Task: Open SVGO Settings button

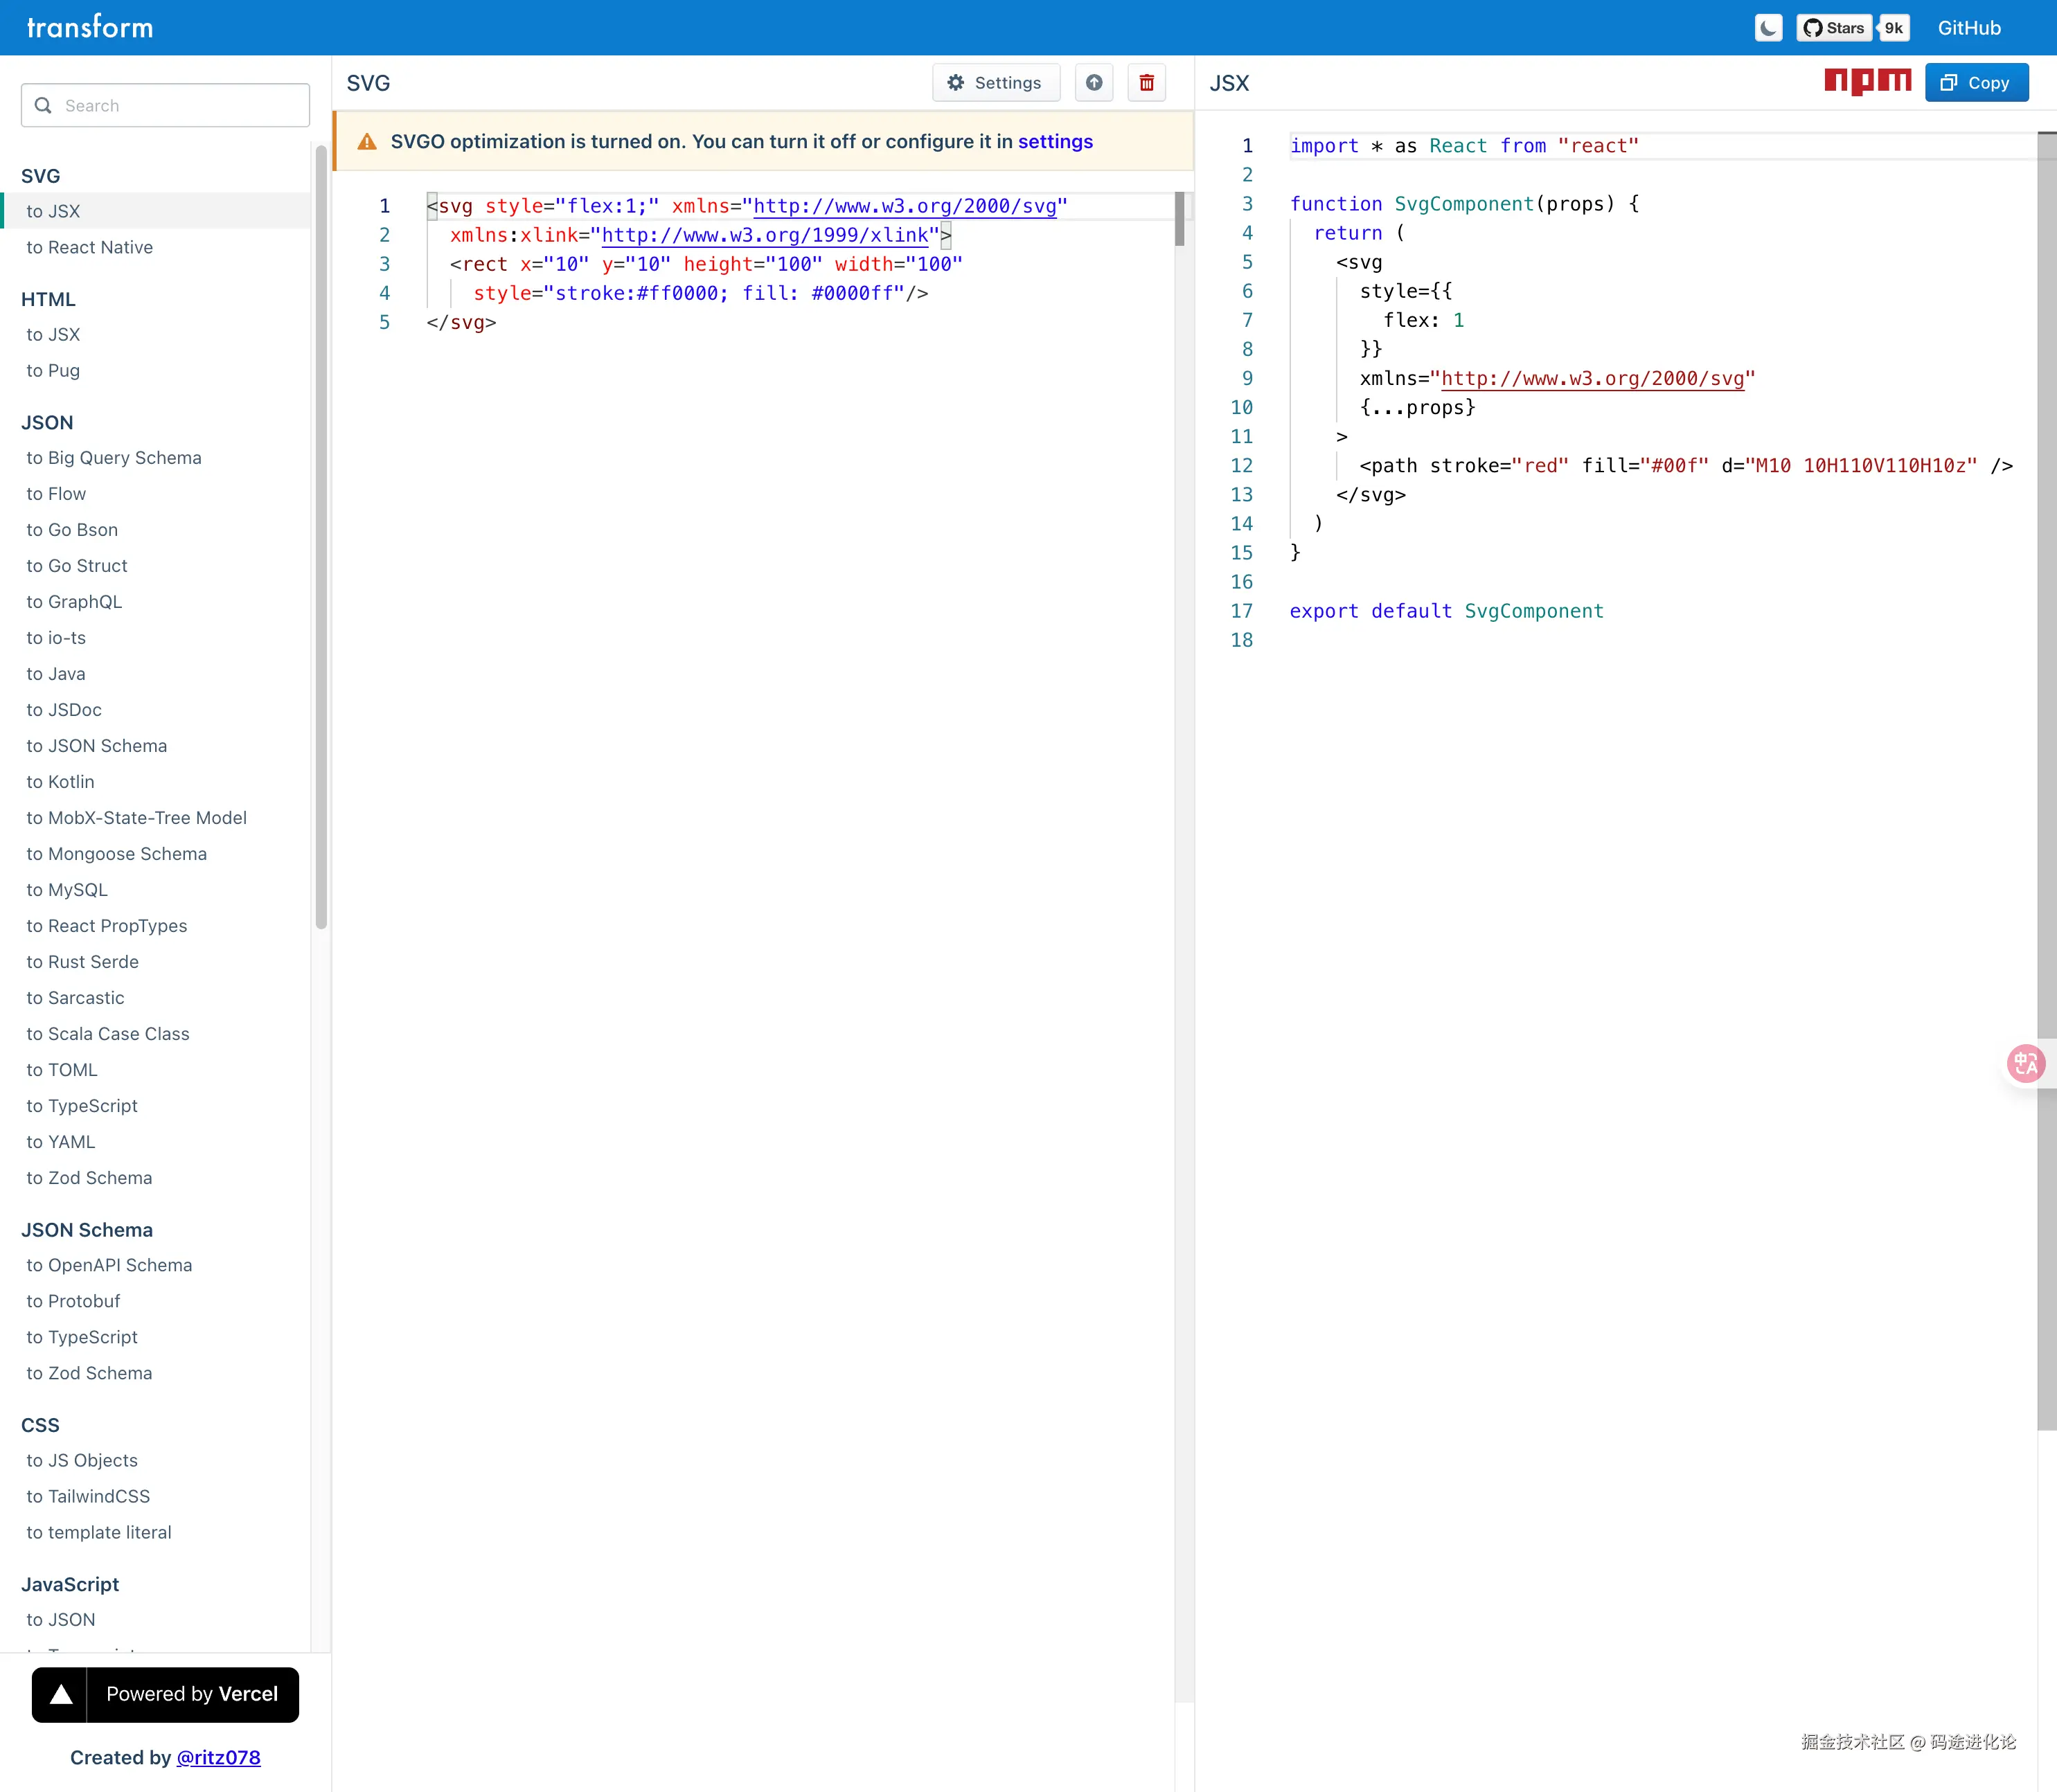Action: pos(995,83)
